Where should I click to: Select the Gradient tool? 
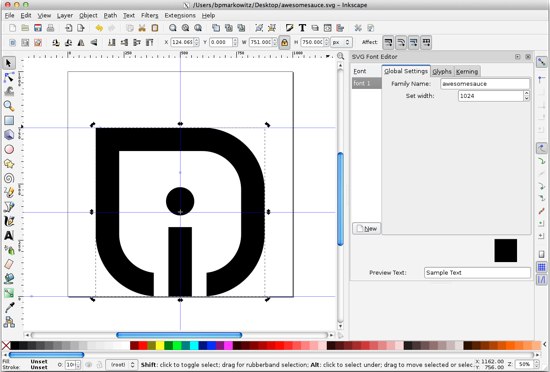pos(9,293)
